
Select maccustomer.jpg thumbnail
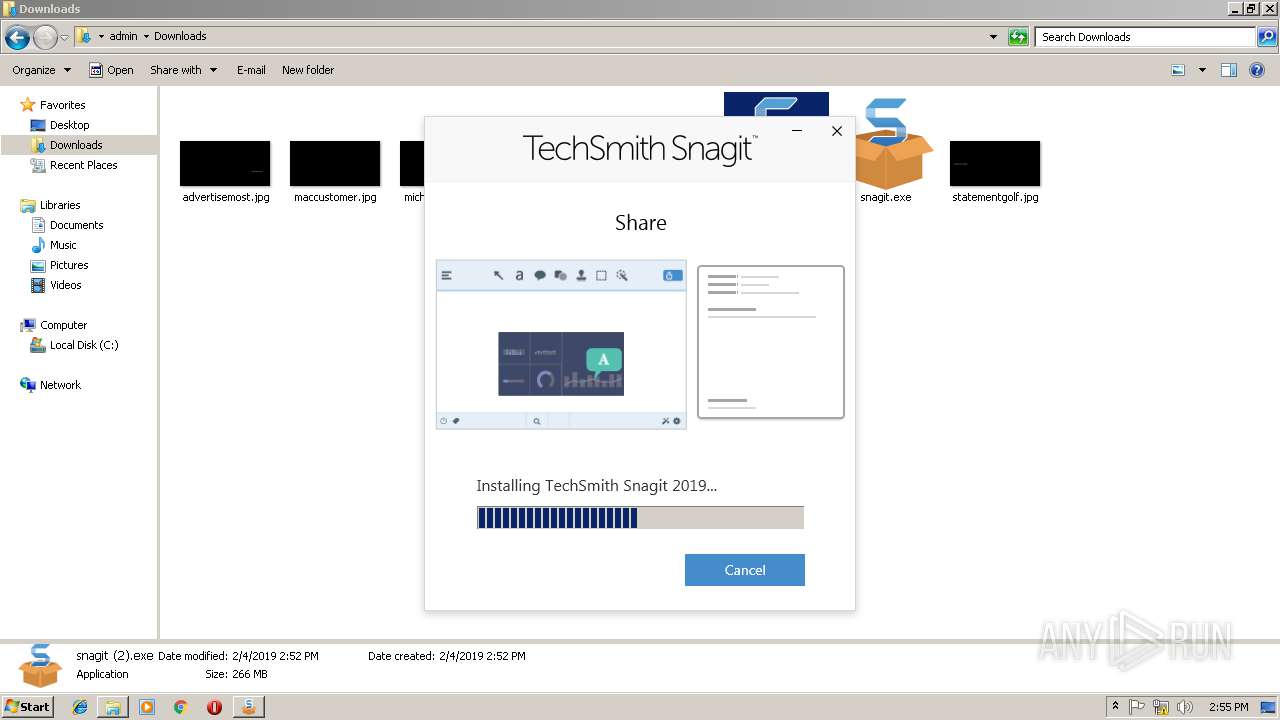coord(335,164)
